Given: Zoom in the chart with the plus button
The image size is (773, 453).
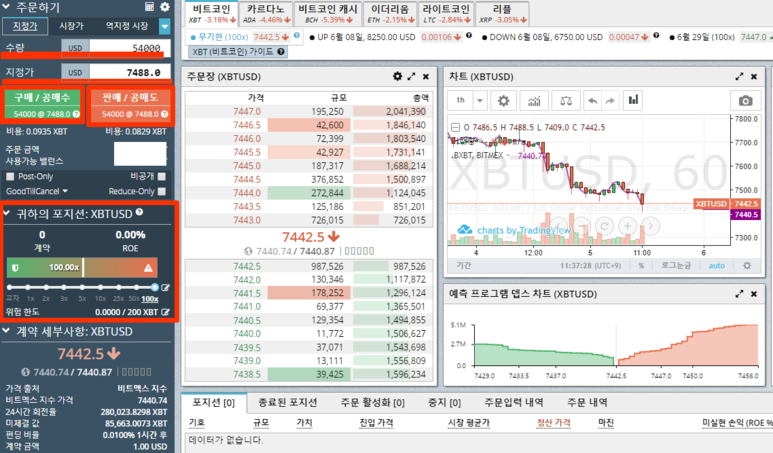Looking at the screenshot, I should point(627,226).
